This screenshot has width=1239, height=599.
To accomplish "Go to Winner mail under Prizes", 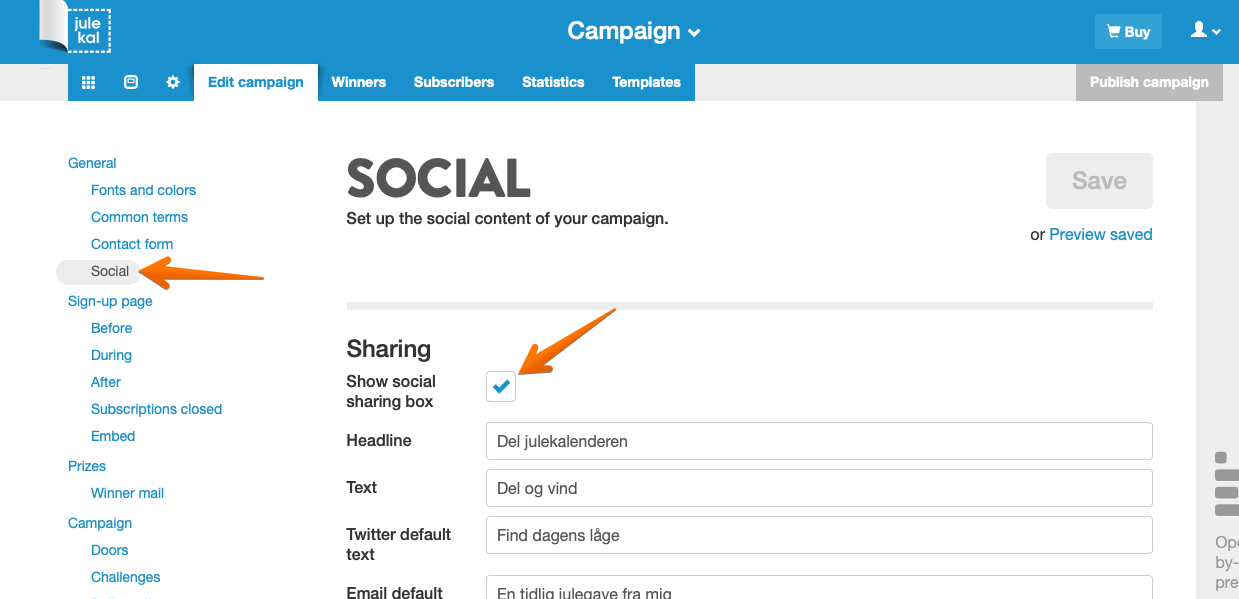I will click(x=127, y=493).
